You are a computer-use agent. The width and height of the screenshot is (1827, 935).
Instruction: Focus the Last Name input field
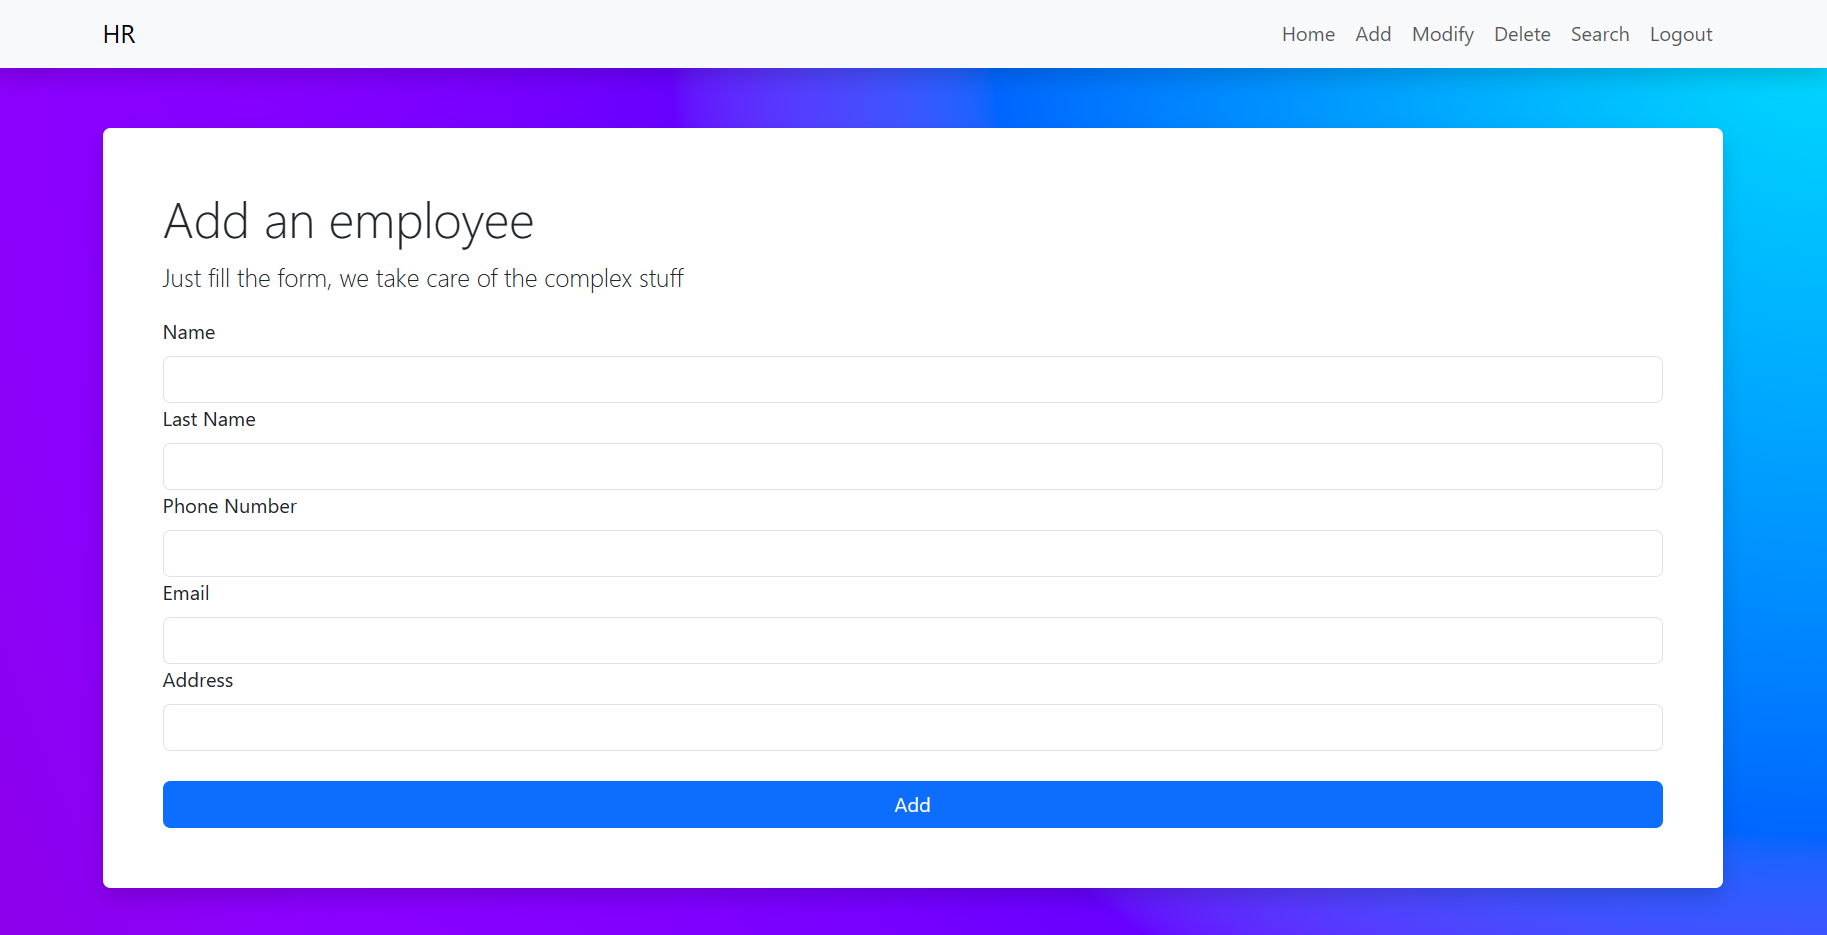(x=912, y=466)
